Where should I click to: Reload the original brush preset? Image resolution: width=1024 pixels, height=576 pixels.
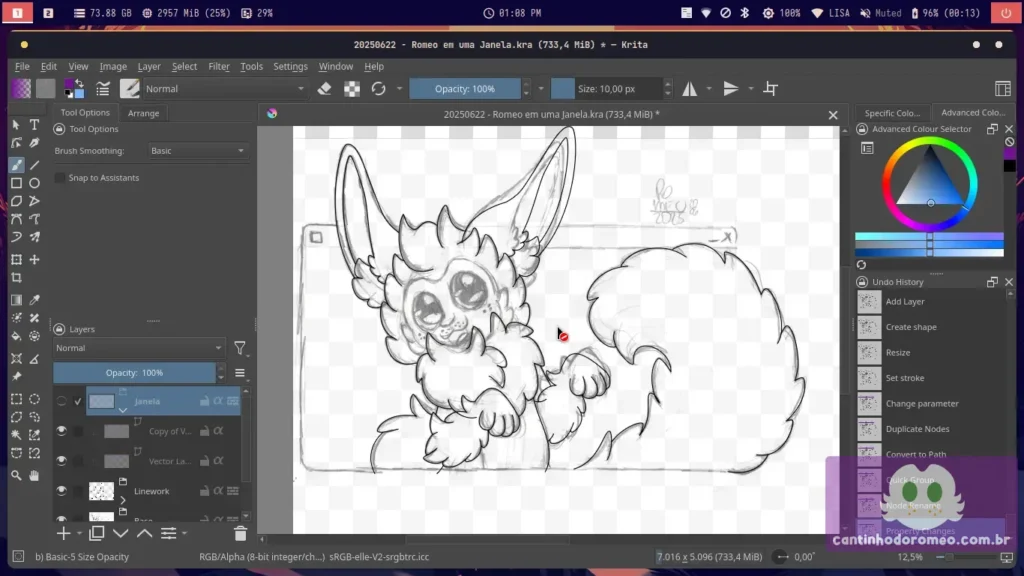click(x=379, y=89)
